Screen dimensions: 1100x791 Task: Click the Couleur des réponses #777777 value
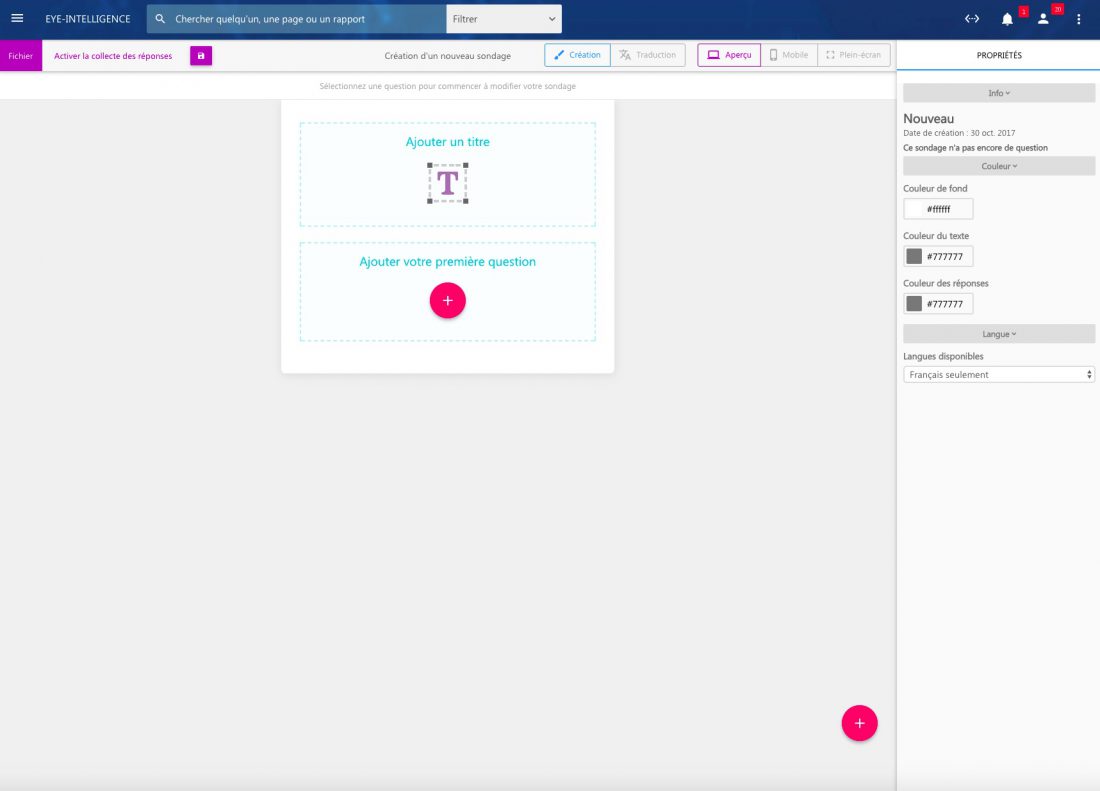tap(945, 304)
